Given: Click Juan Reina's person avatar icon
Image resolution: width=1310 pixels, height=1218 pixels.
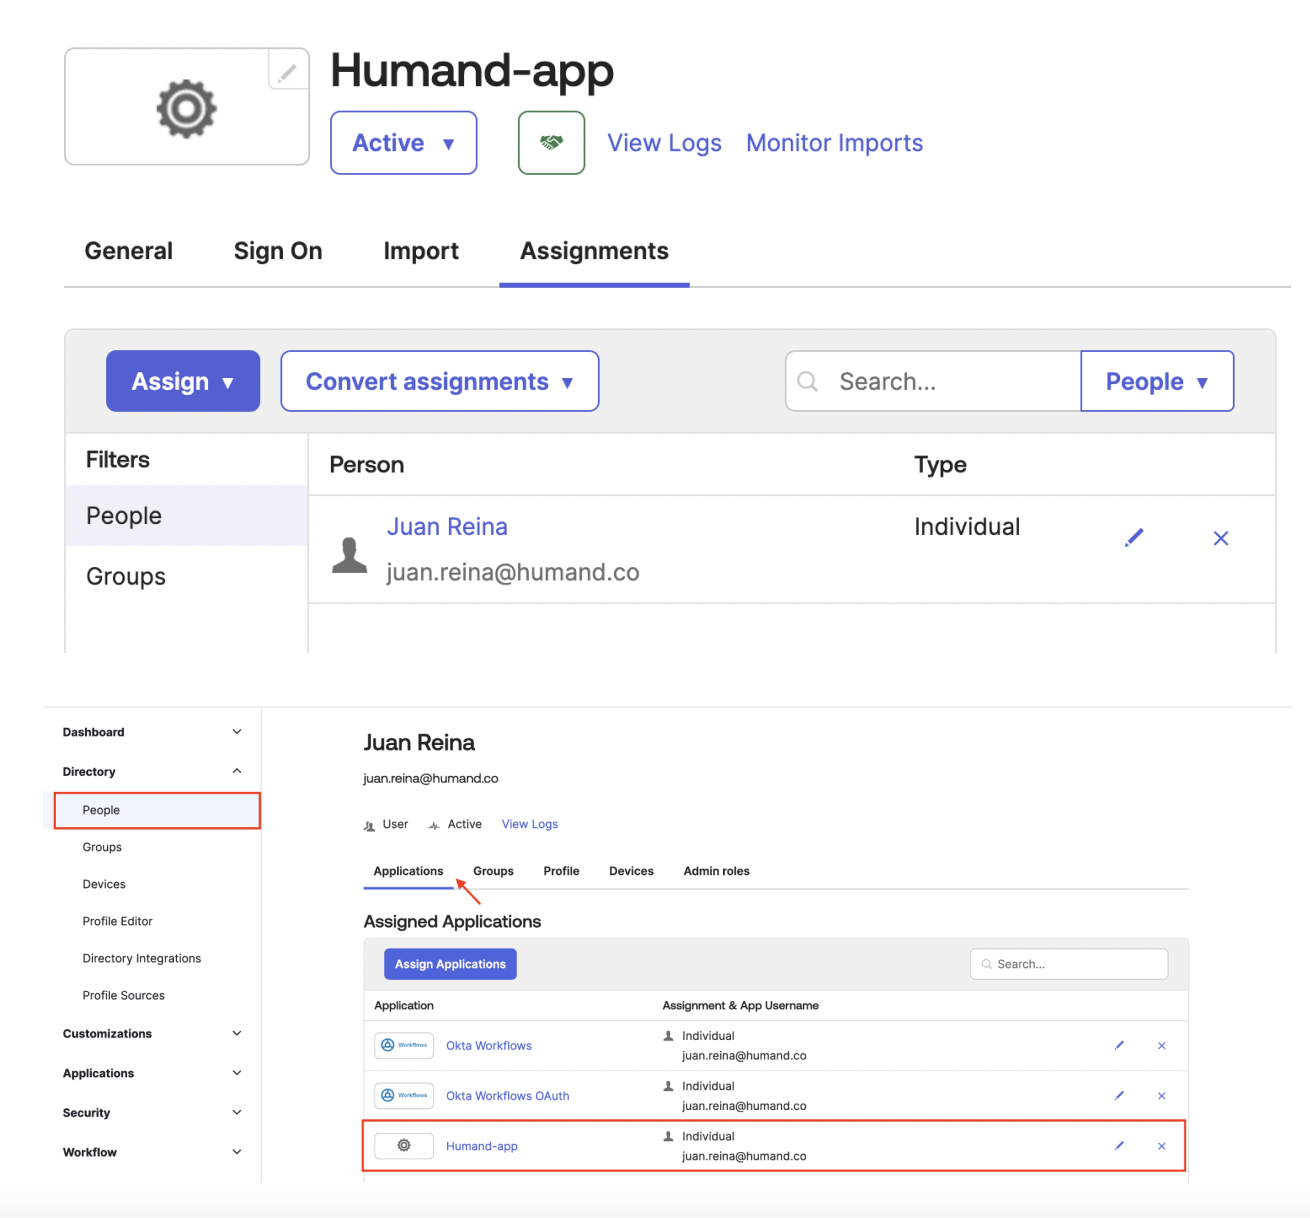Looking at the screenshot, I should [349, 551].
